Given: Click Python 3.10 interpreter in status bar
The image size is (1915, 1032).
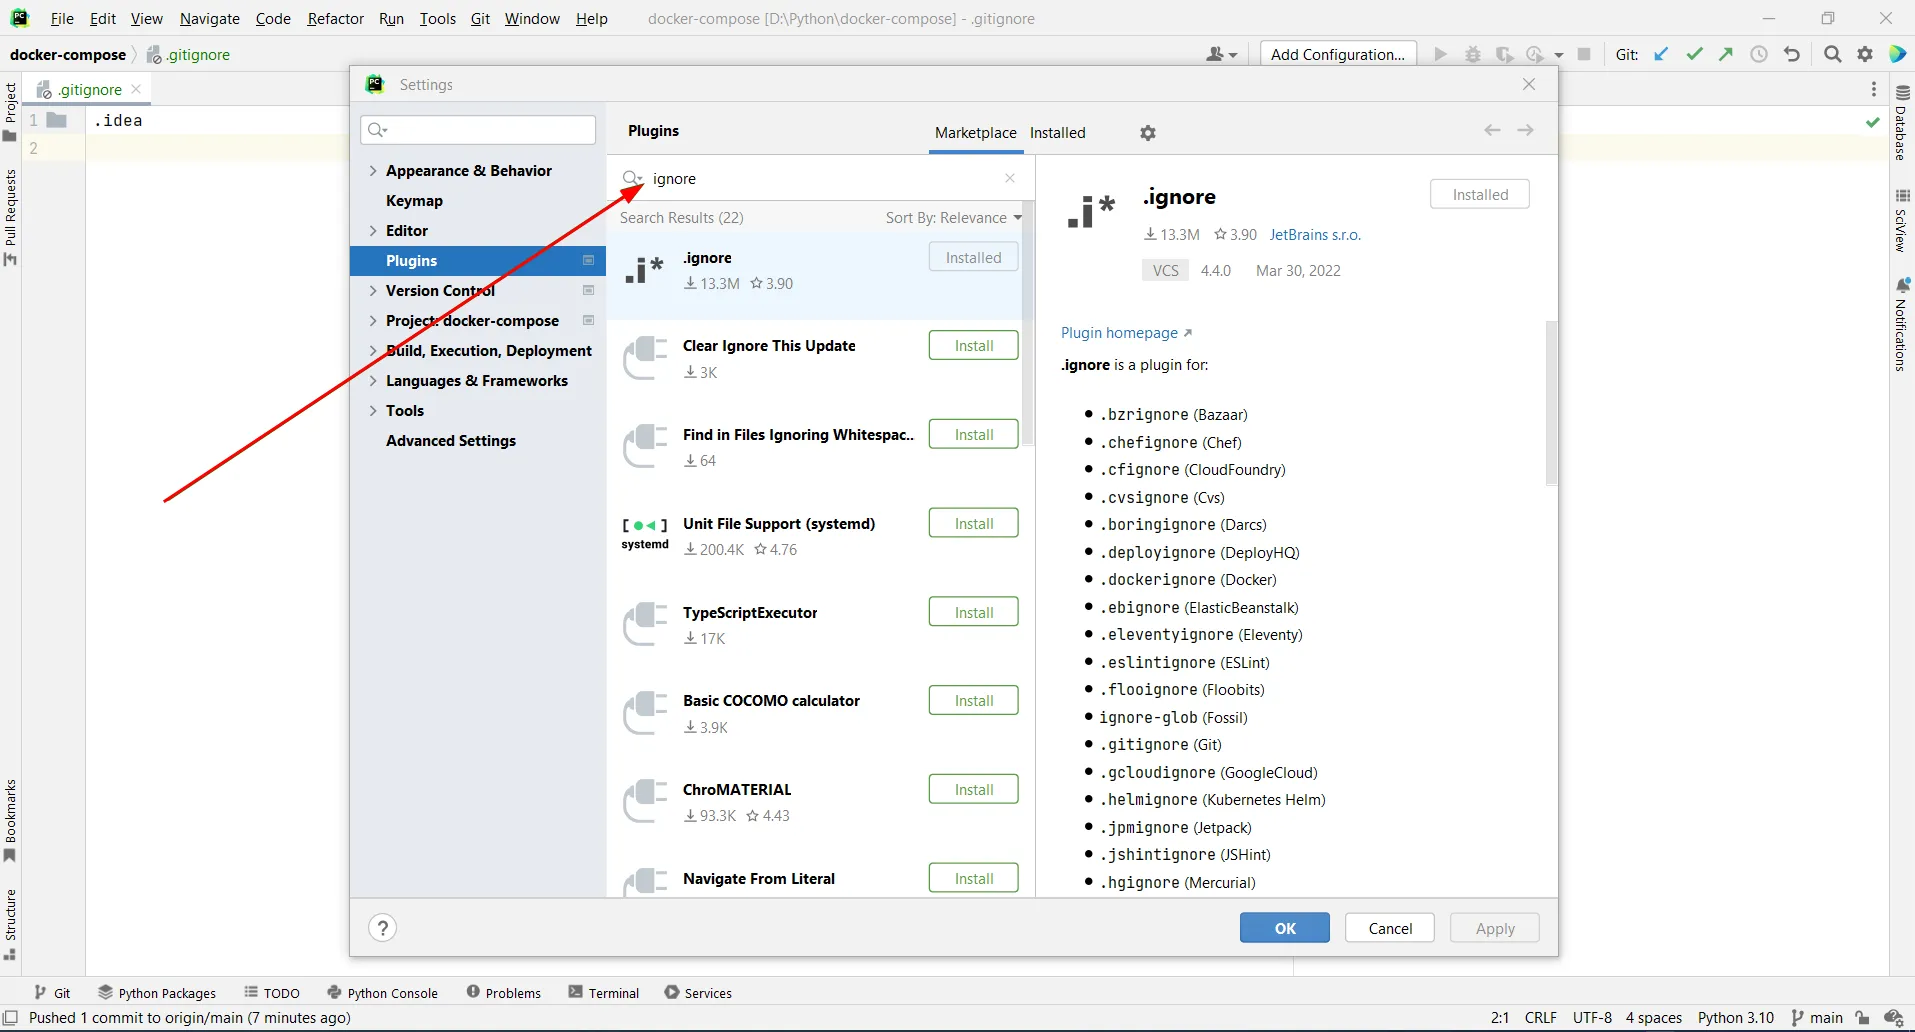Looking at the screenshot, I should click(1735, 1018).
